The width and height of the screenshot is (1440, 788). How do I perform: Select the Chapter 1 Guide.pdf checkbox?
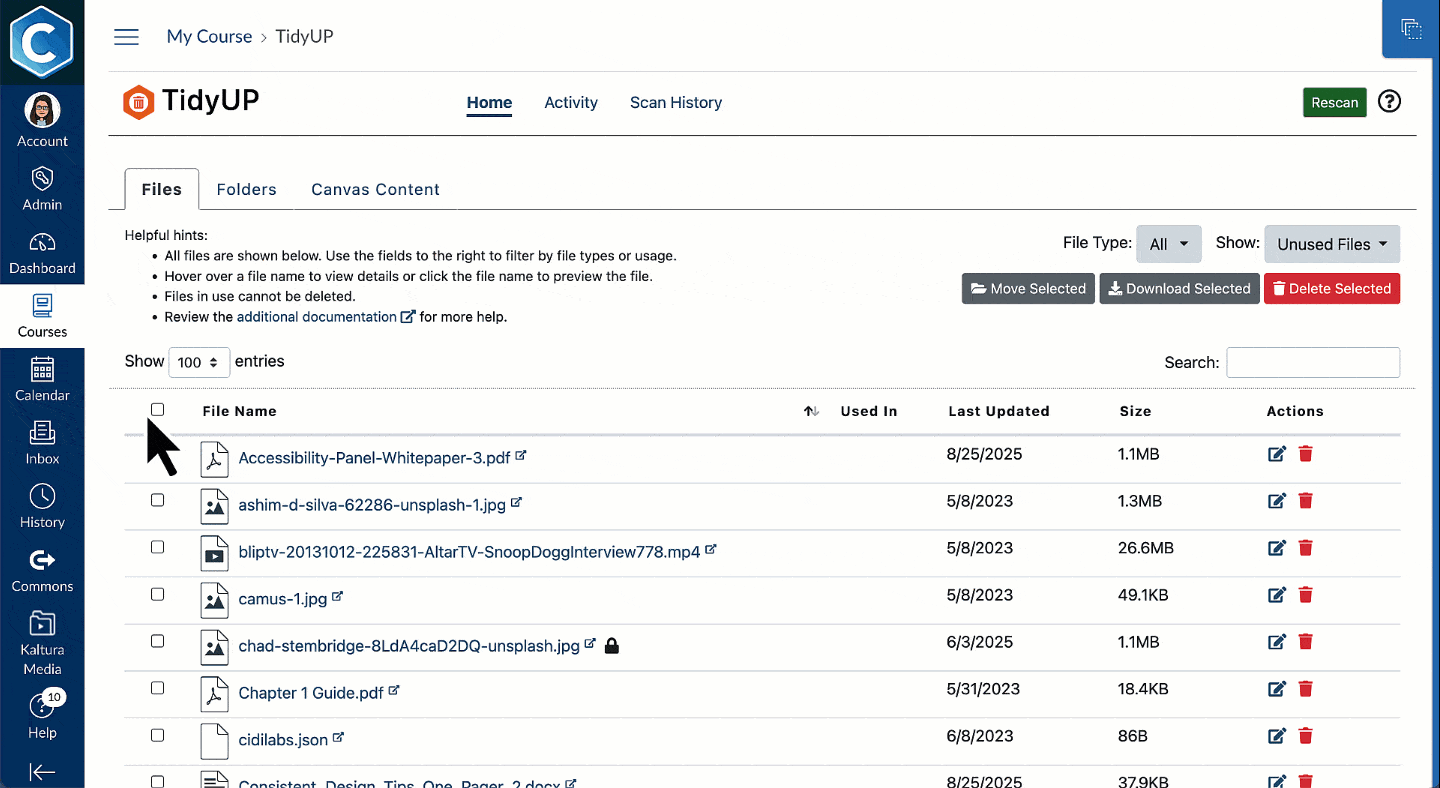pos(157,688)
